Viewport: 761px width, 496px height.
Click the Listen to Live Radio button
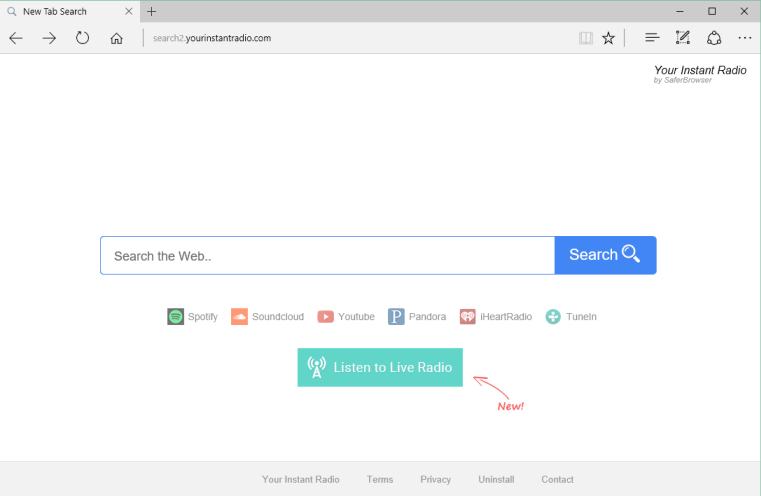(380, 367)
